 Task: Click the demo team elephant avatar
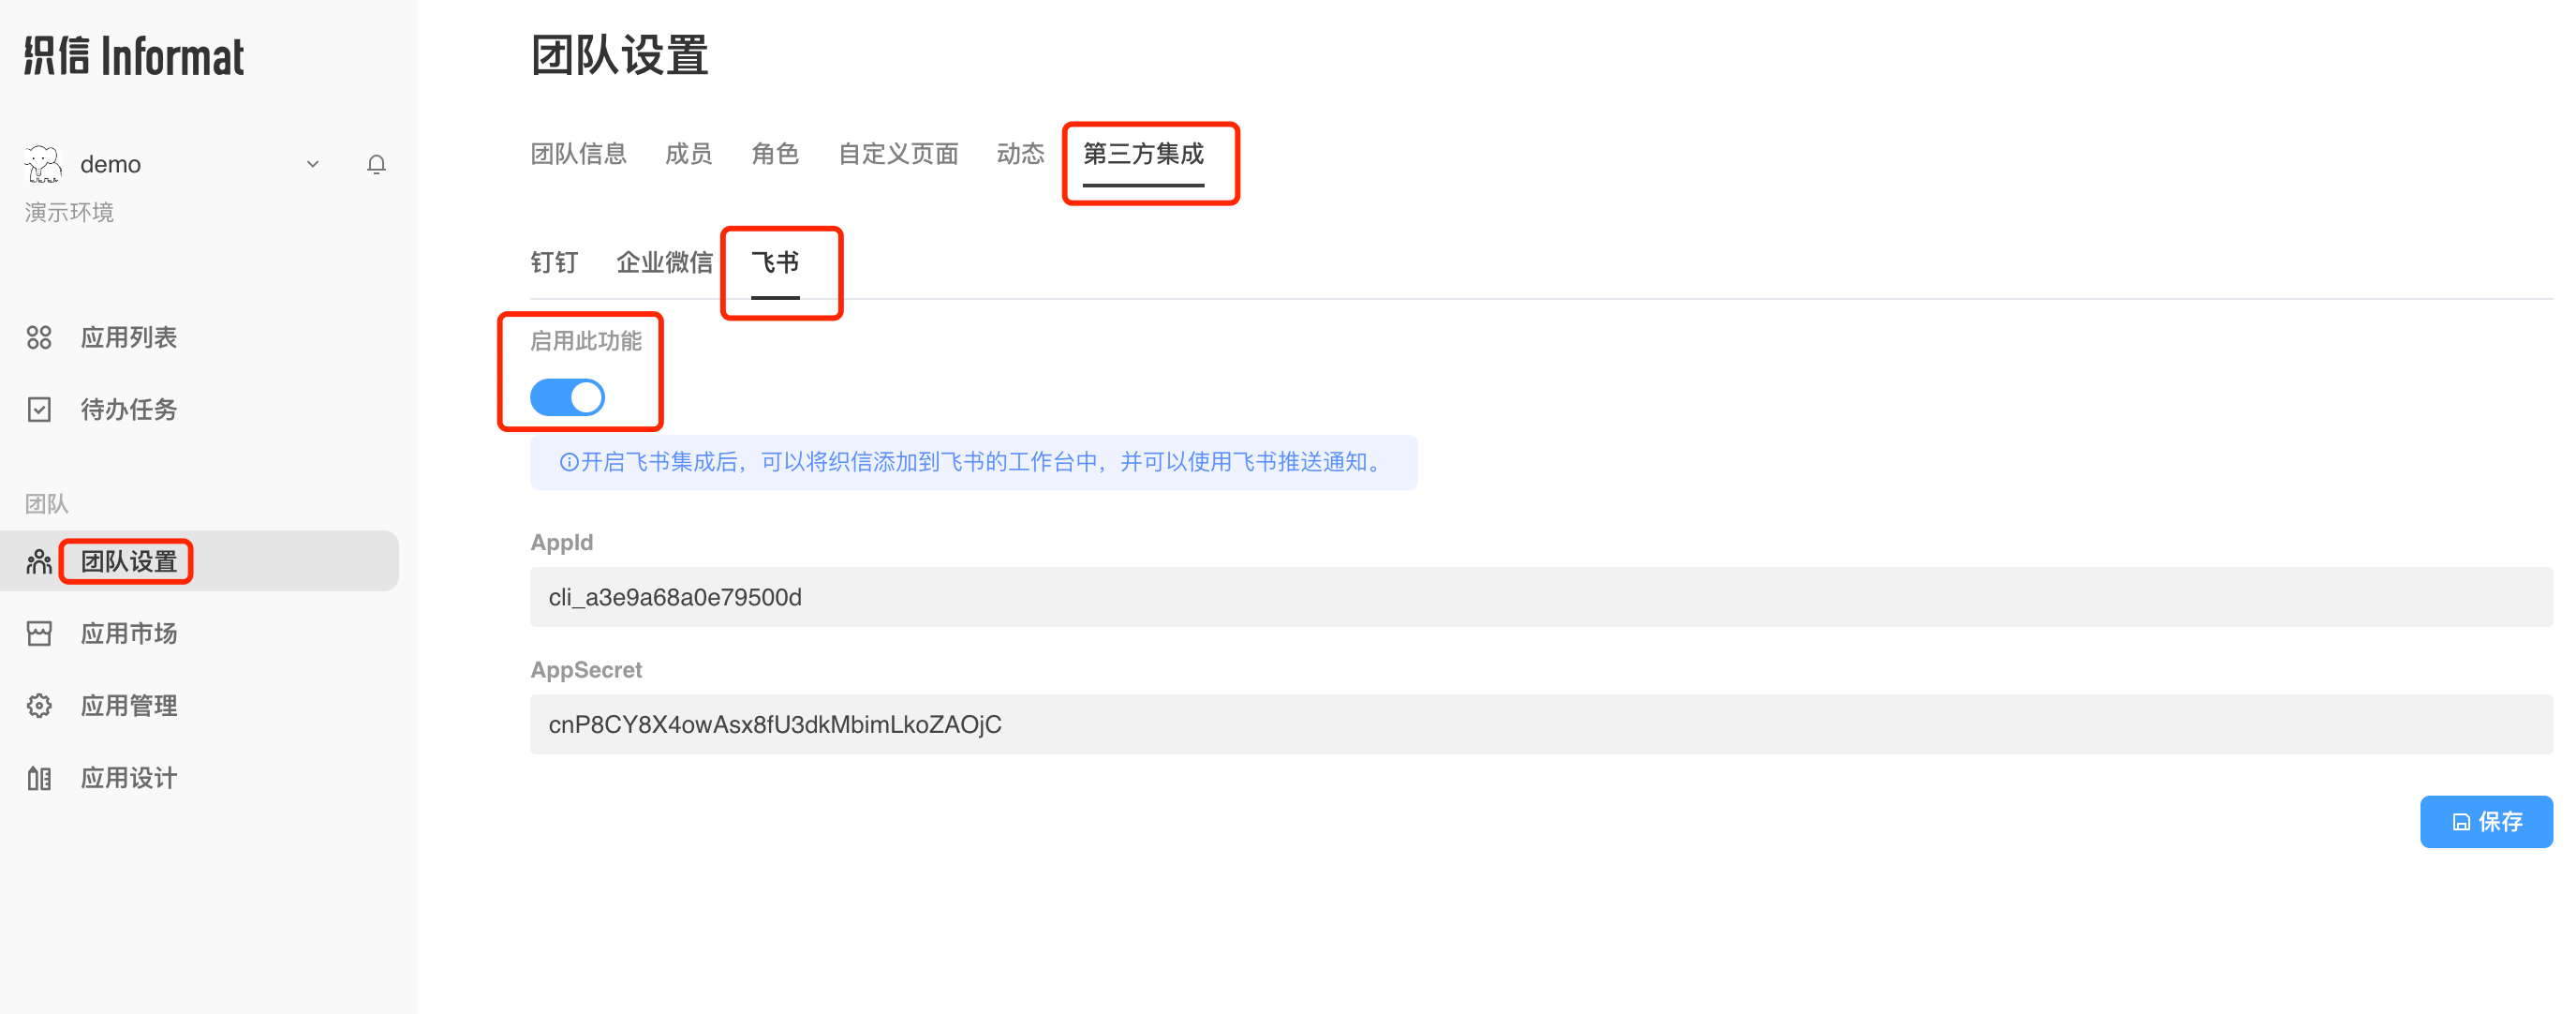44,164
